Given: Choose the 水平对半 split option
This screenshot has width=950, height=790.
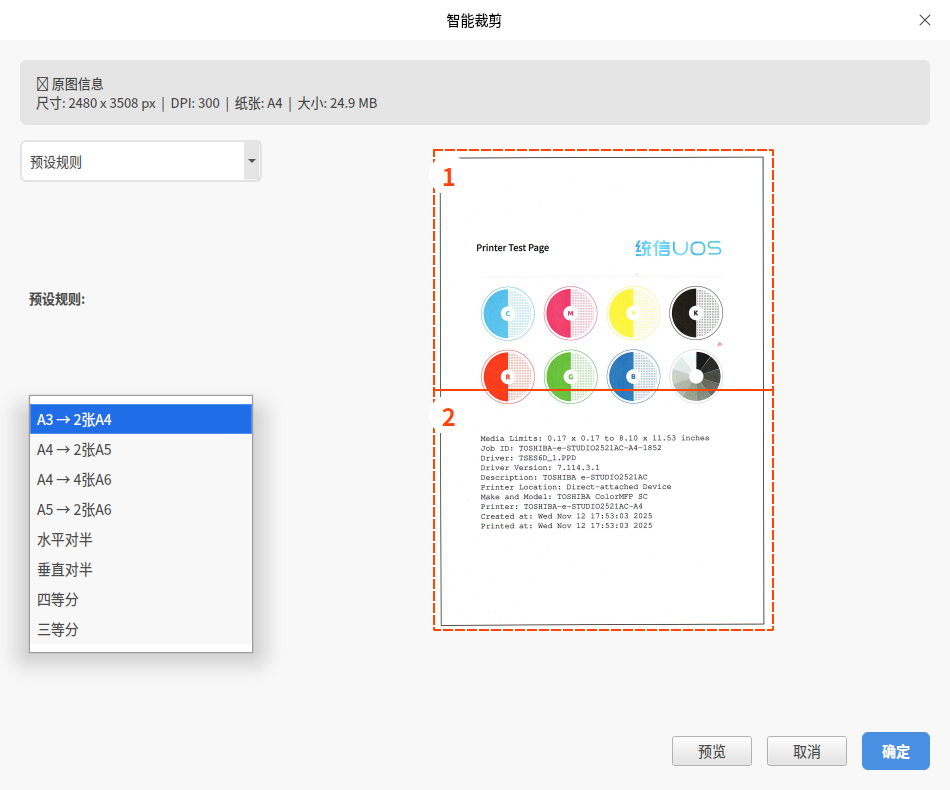Looking at the screenshot, I should [141, 540].
